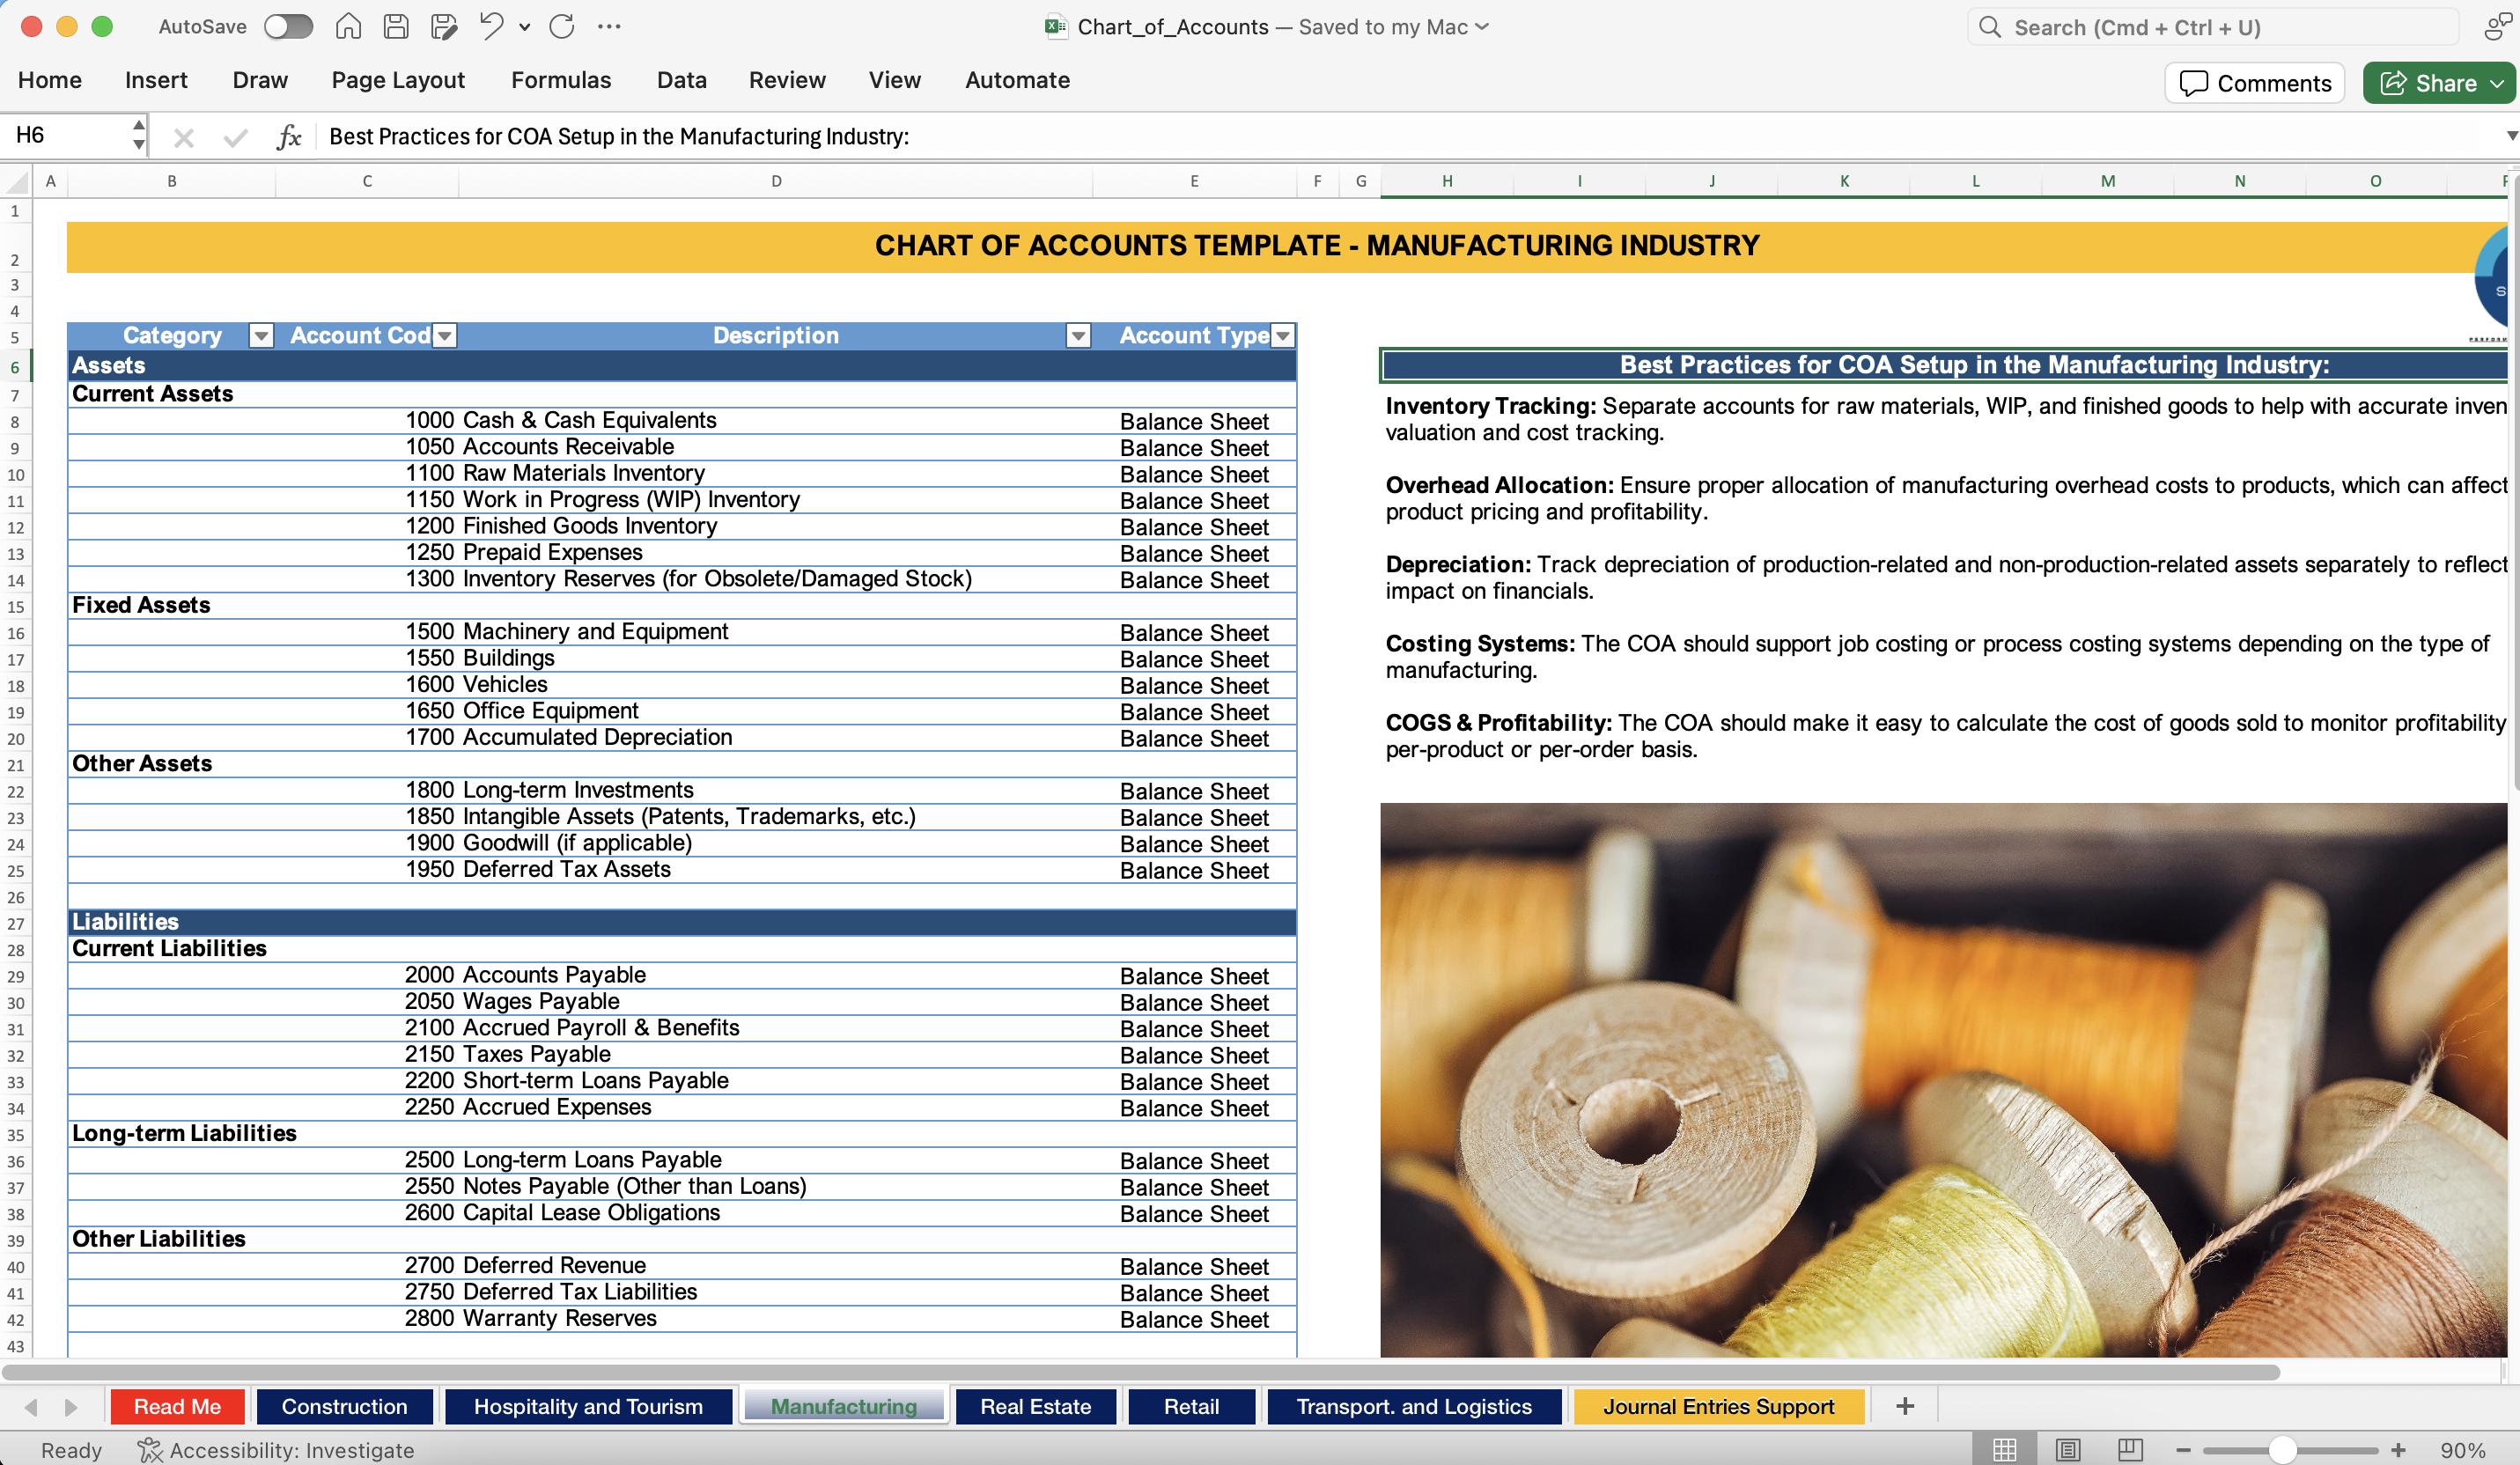The width and height of the screenshot is (2520, 1465).
Task: Click the Redo icon
Action: (x=562, y=27)
